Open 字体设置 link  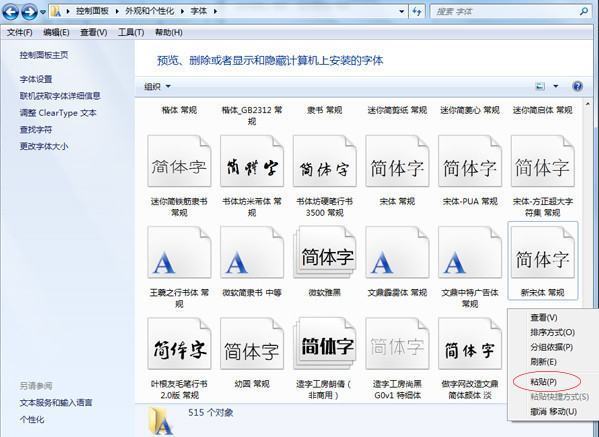point(36,79)
